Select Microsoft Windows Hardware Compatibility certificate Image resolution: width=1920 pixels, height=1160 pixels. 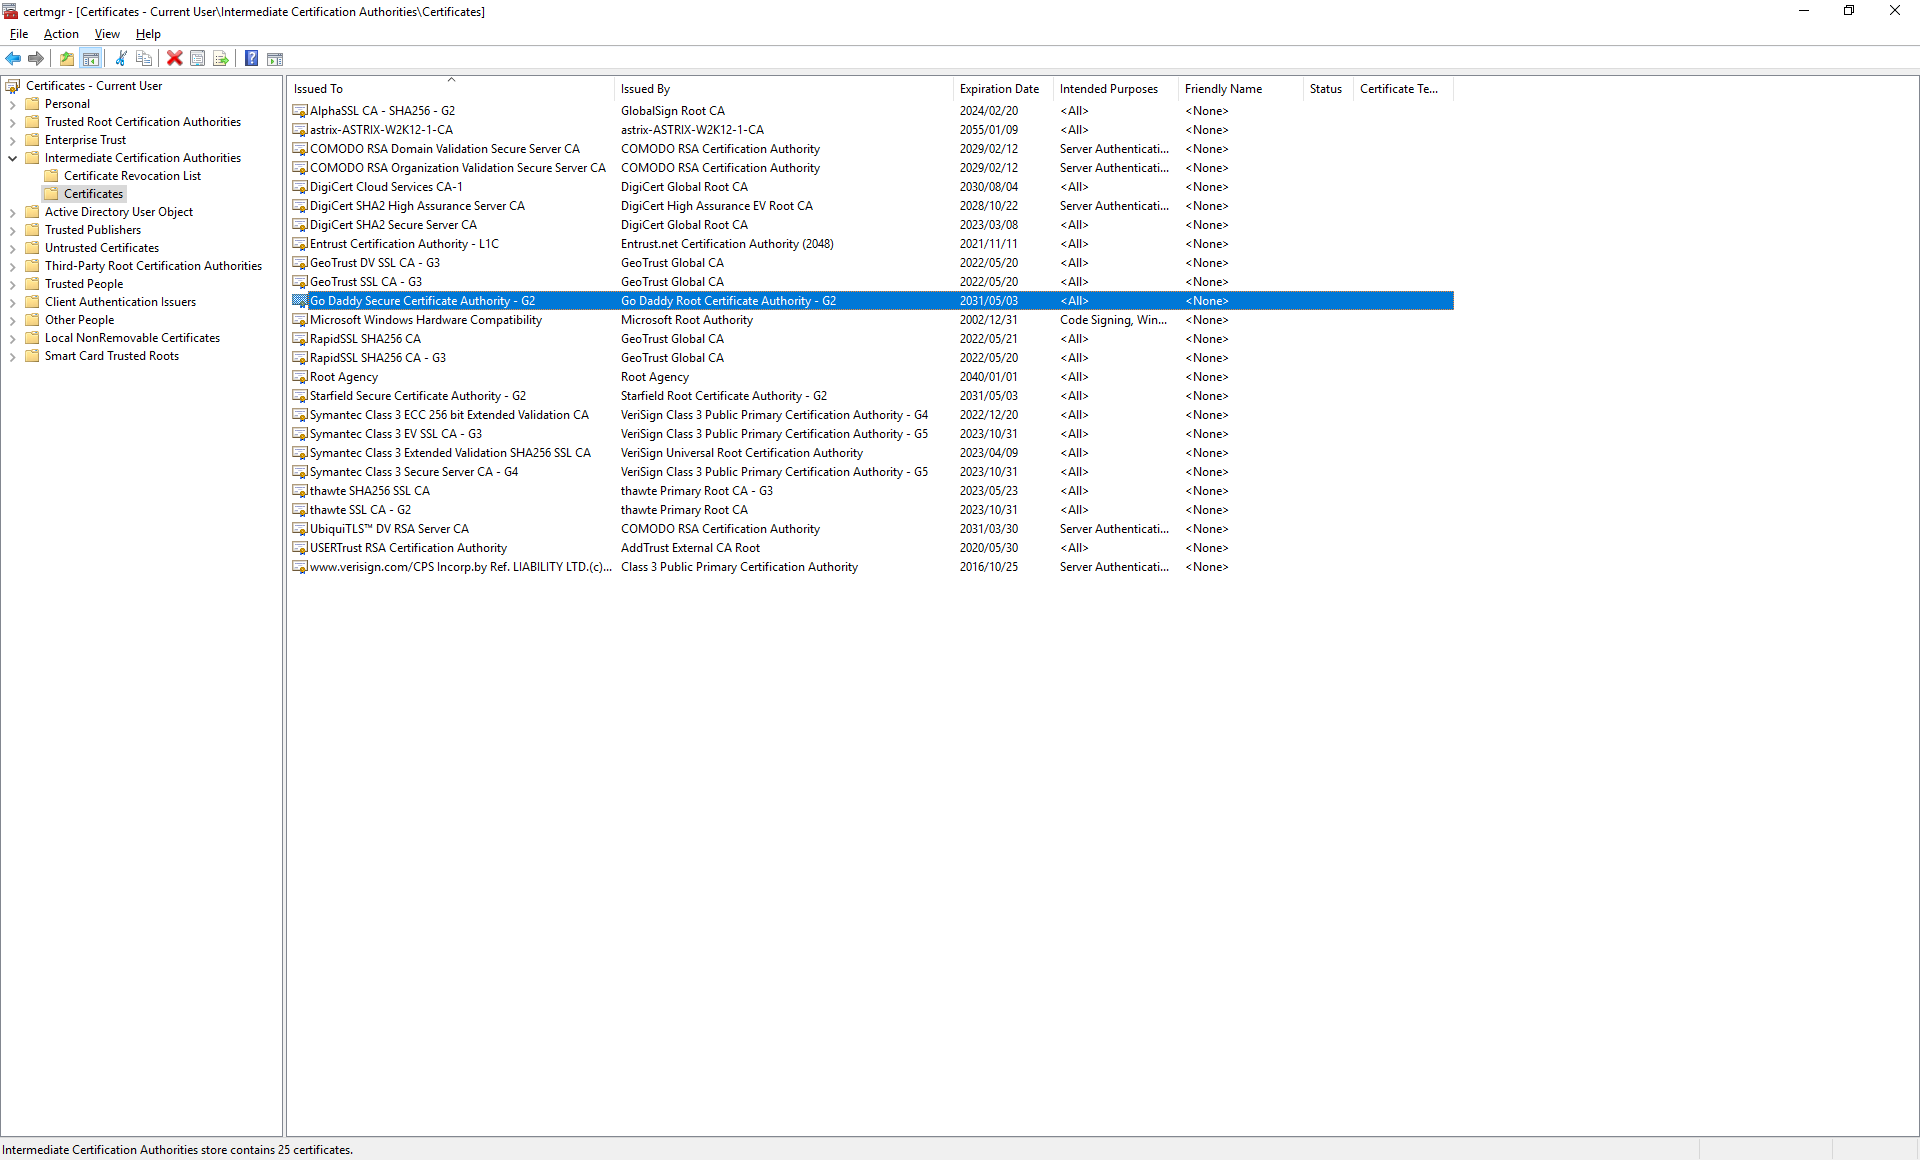click(425, 320)
